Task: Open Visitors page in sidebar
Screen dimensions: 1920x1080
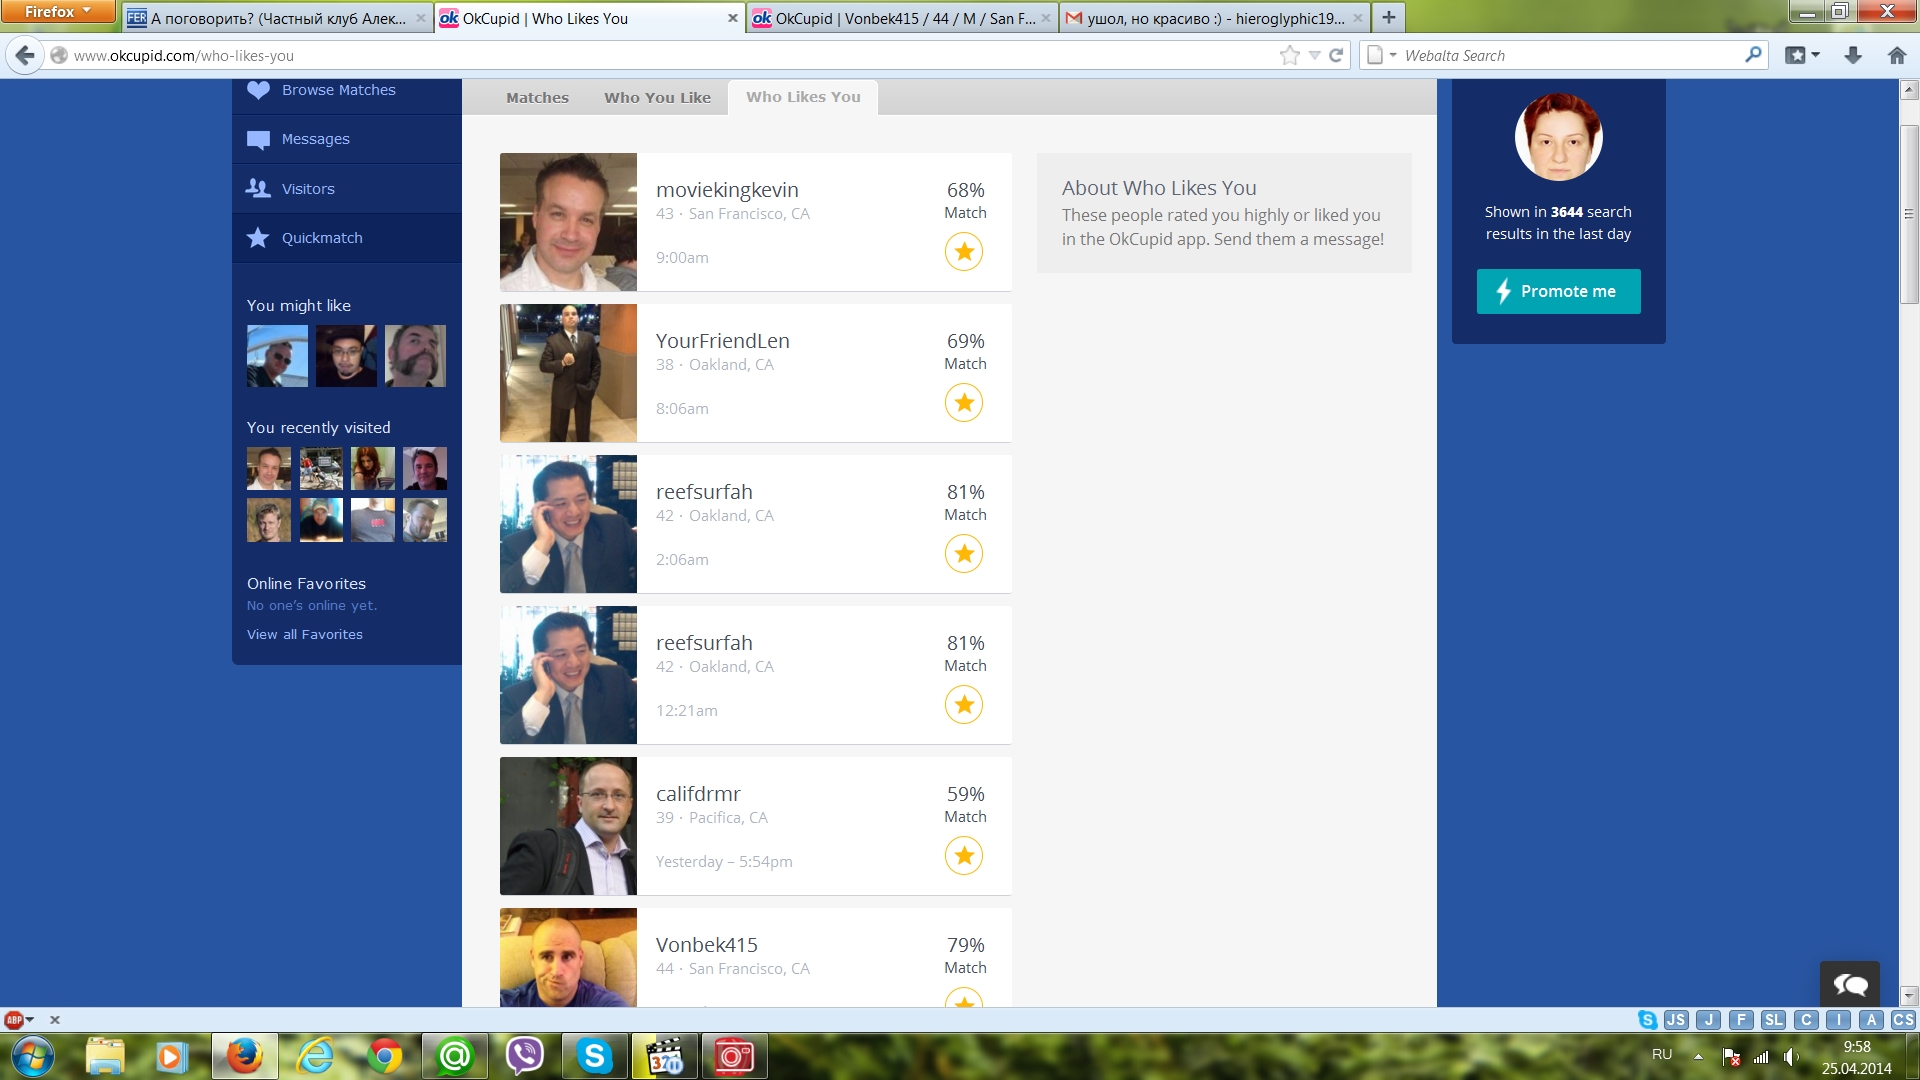Action: coord(307,189)
